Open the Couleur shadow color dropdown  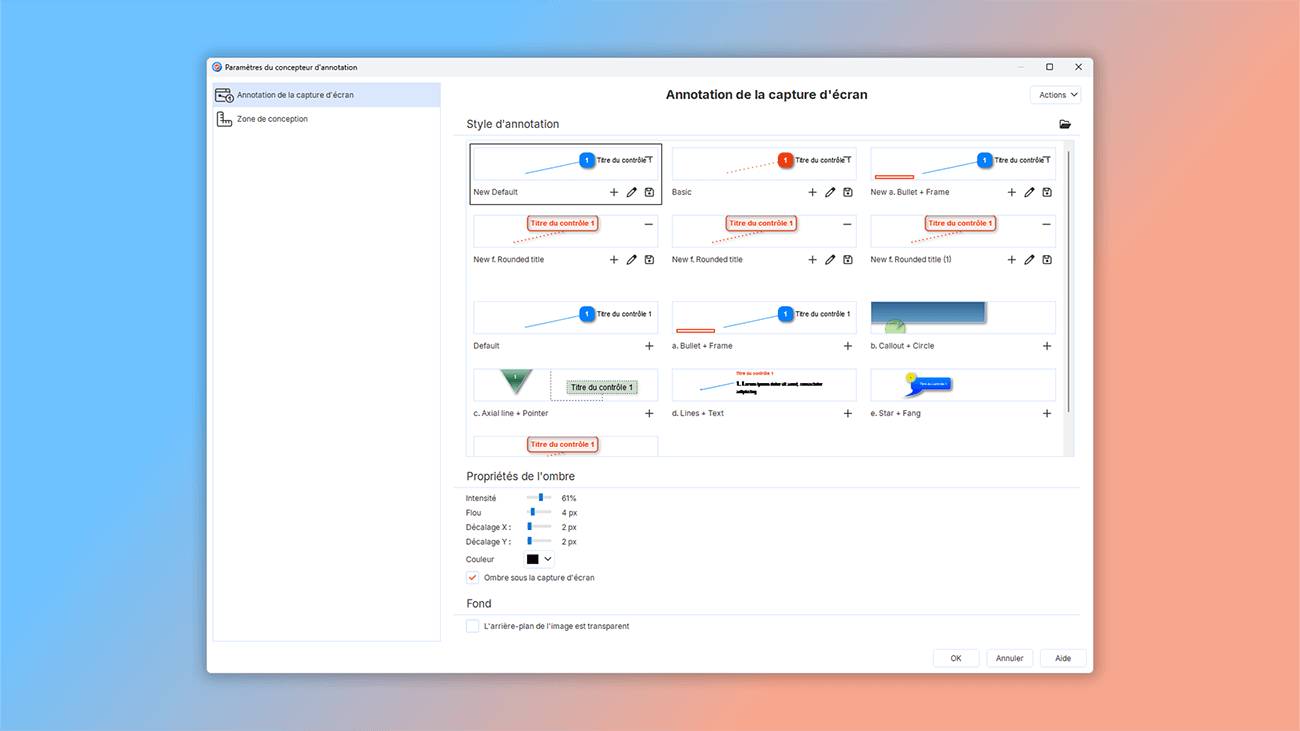[549, 559]
